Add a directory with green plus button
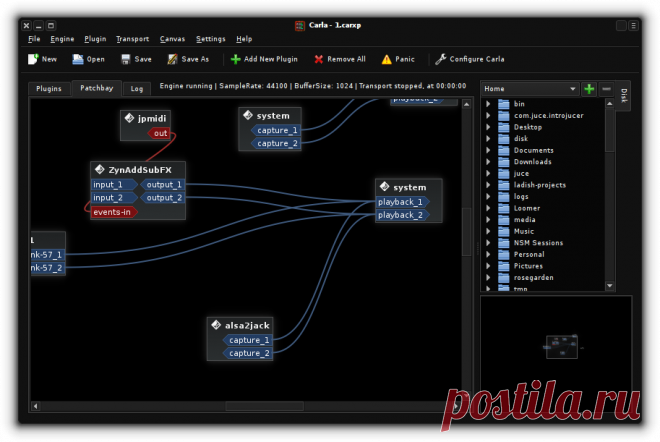 tap(589, 89)
